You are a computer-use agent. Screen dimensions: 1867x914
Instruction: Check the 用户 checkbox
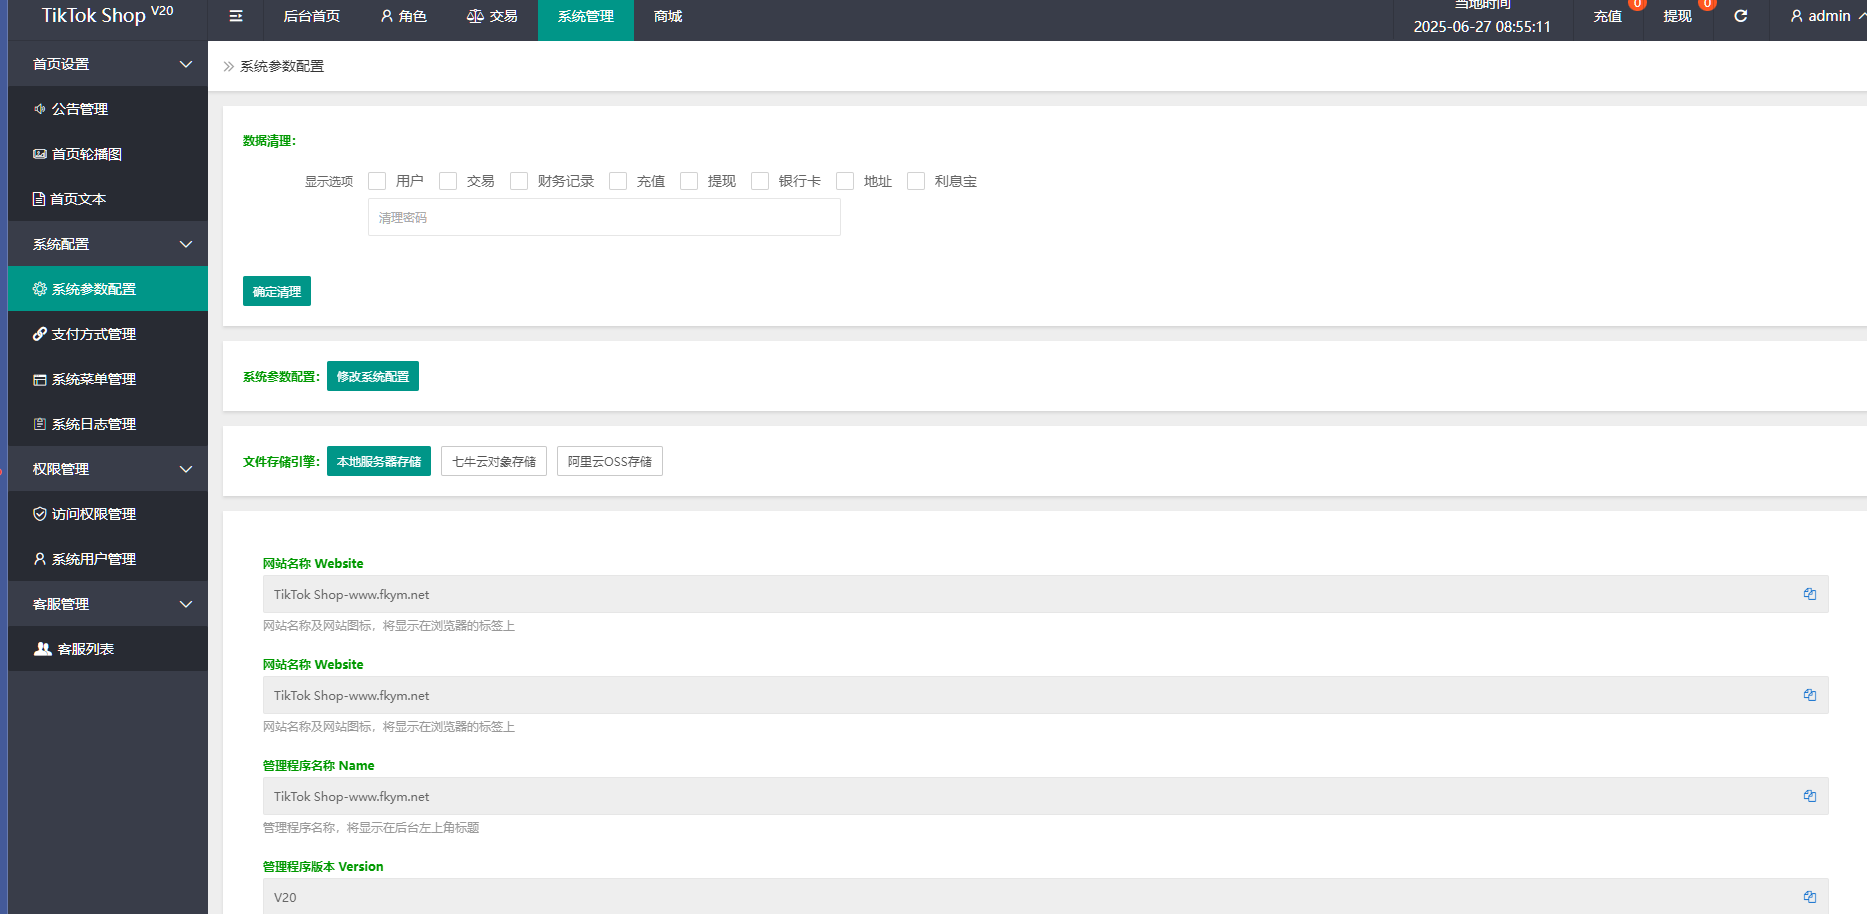click(377, 181)
